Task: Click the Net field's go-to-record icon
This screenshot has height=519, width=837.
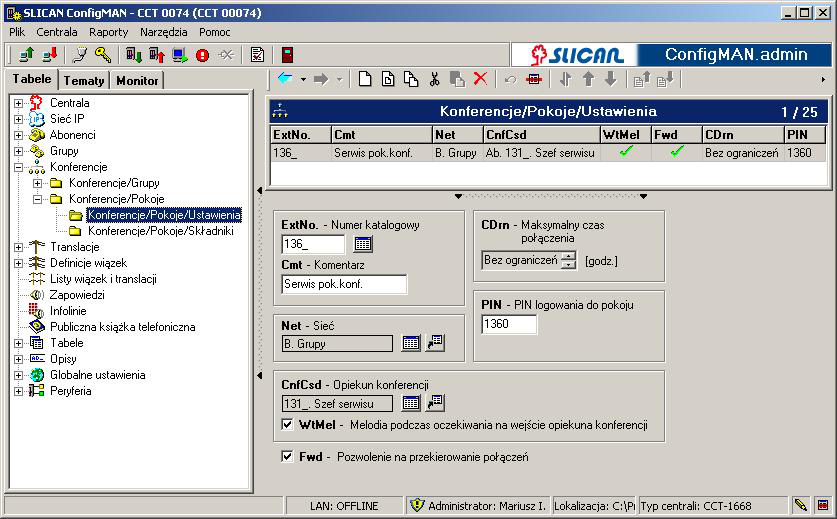Action: [x=436, y=342]
